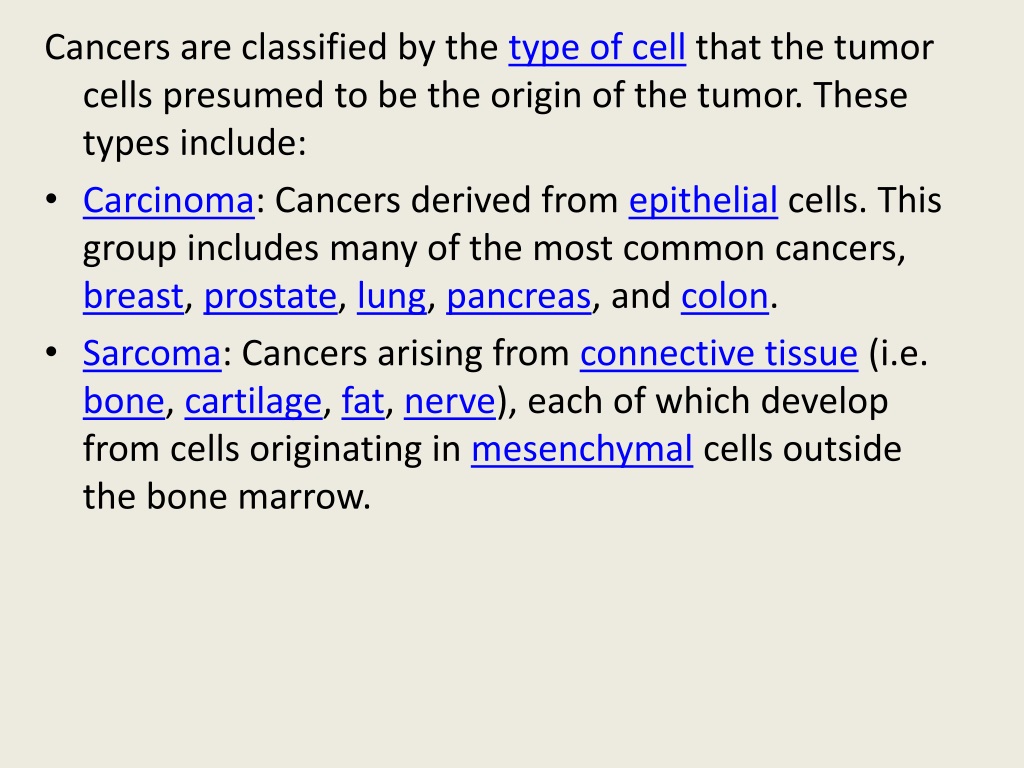Viewport: 1024px width, 768px height.
Task: Click the colon hyperlink
Action: [725, 296]
